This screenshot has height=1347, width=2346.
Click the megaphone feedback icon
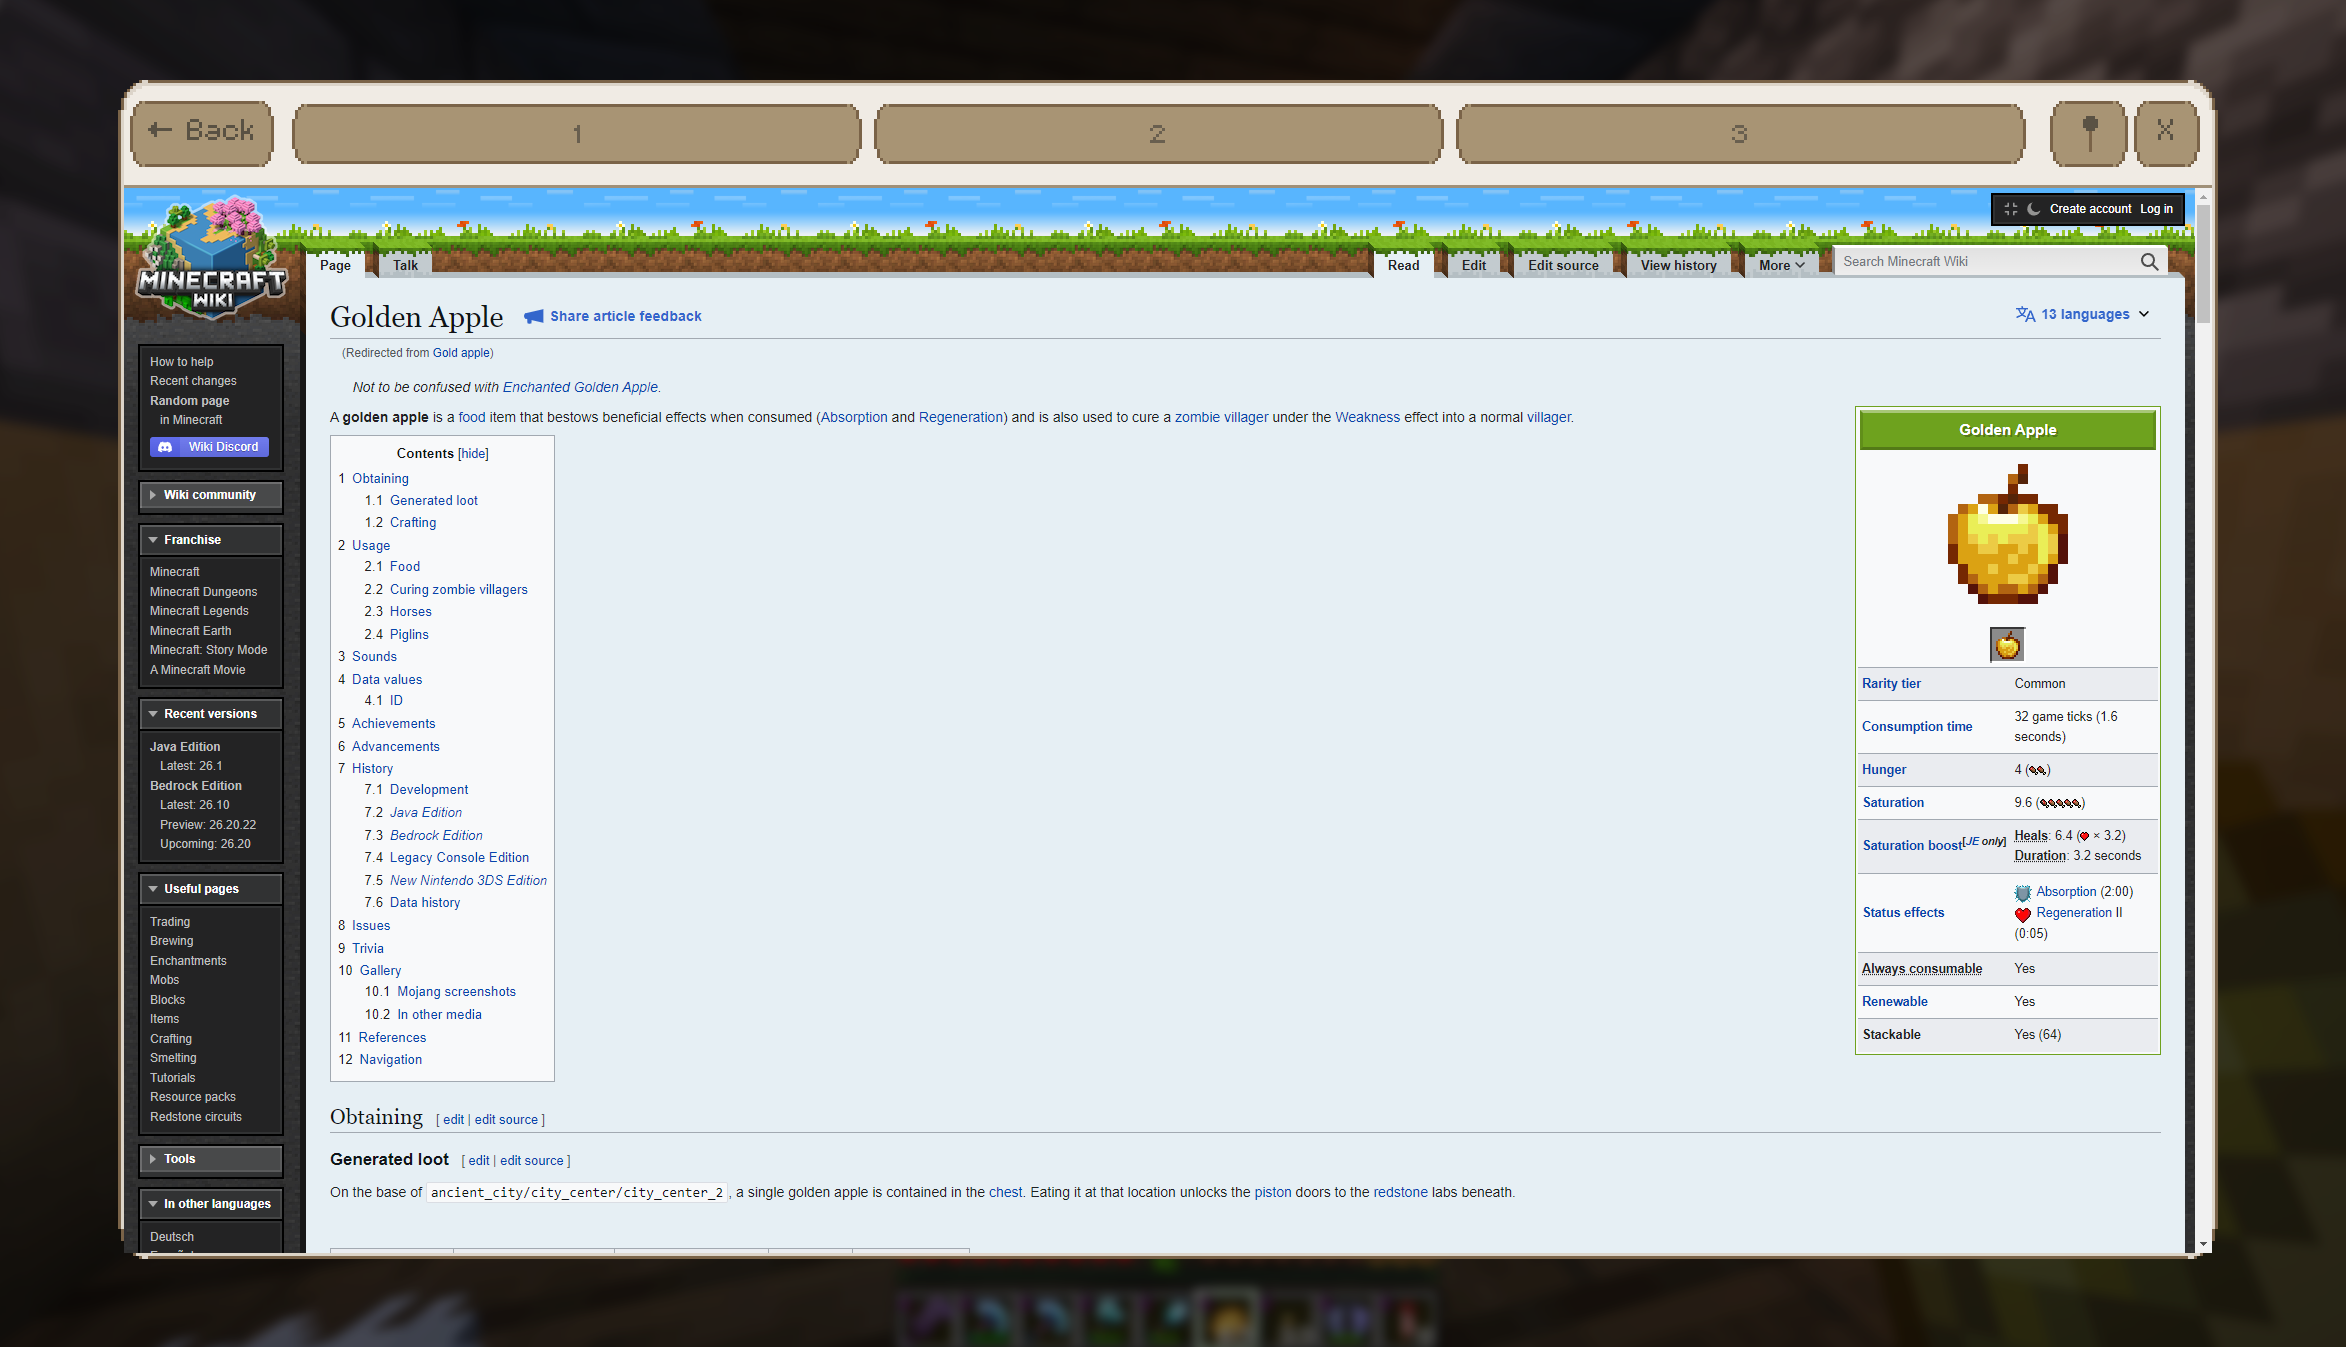[x=534, y=316]
